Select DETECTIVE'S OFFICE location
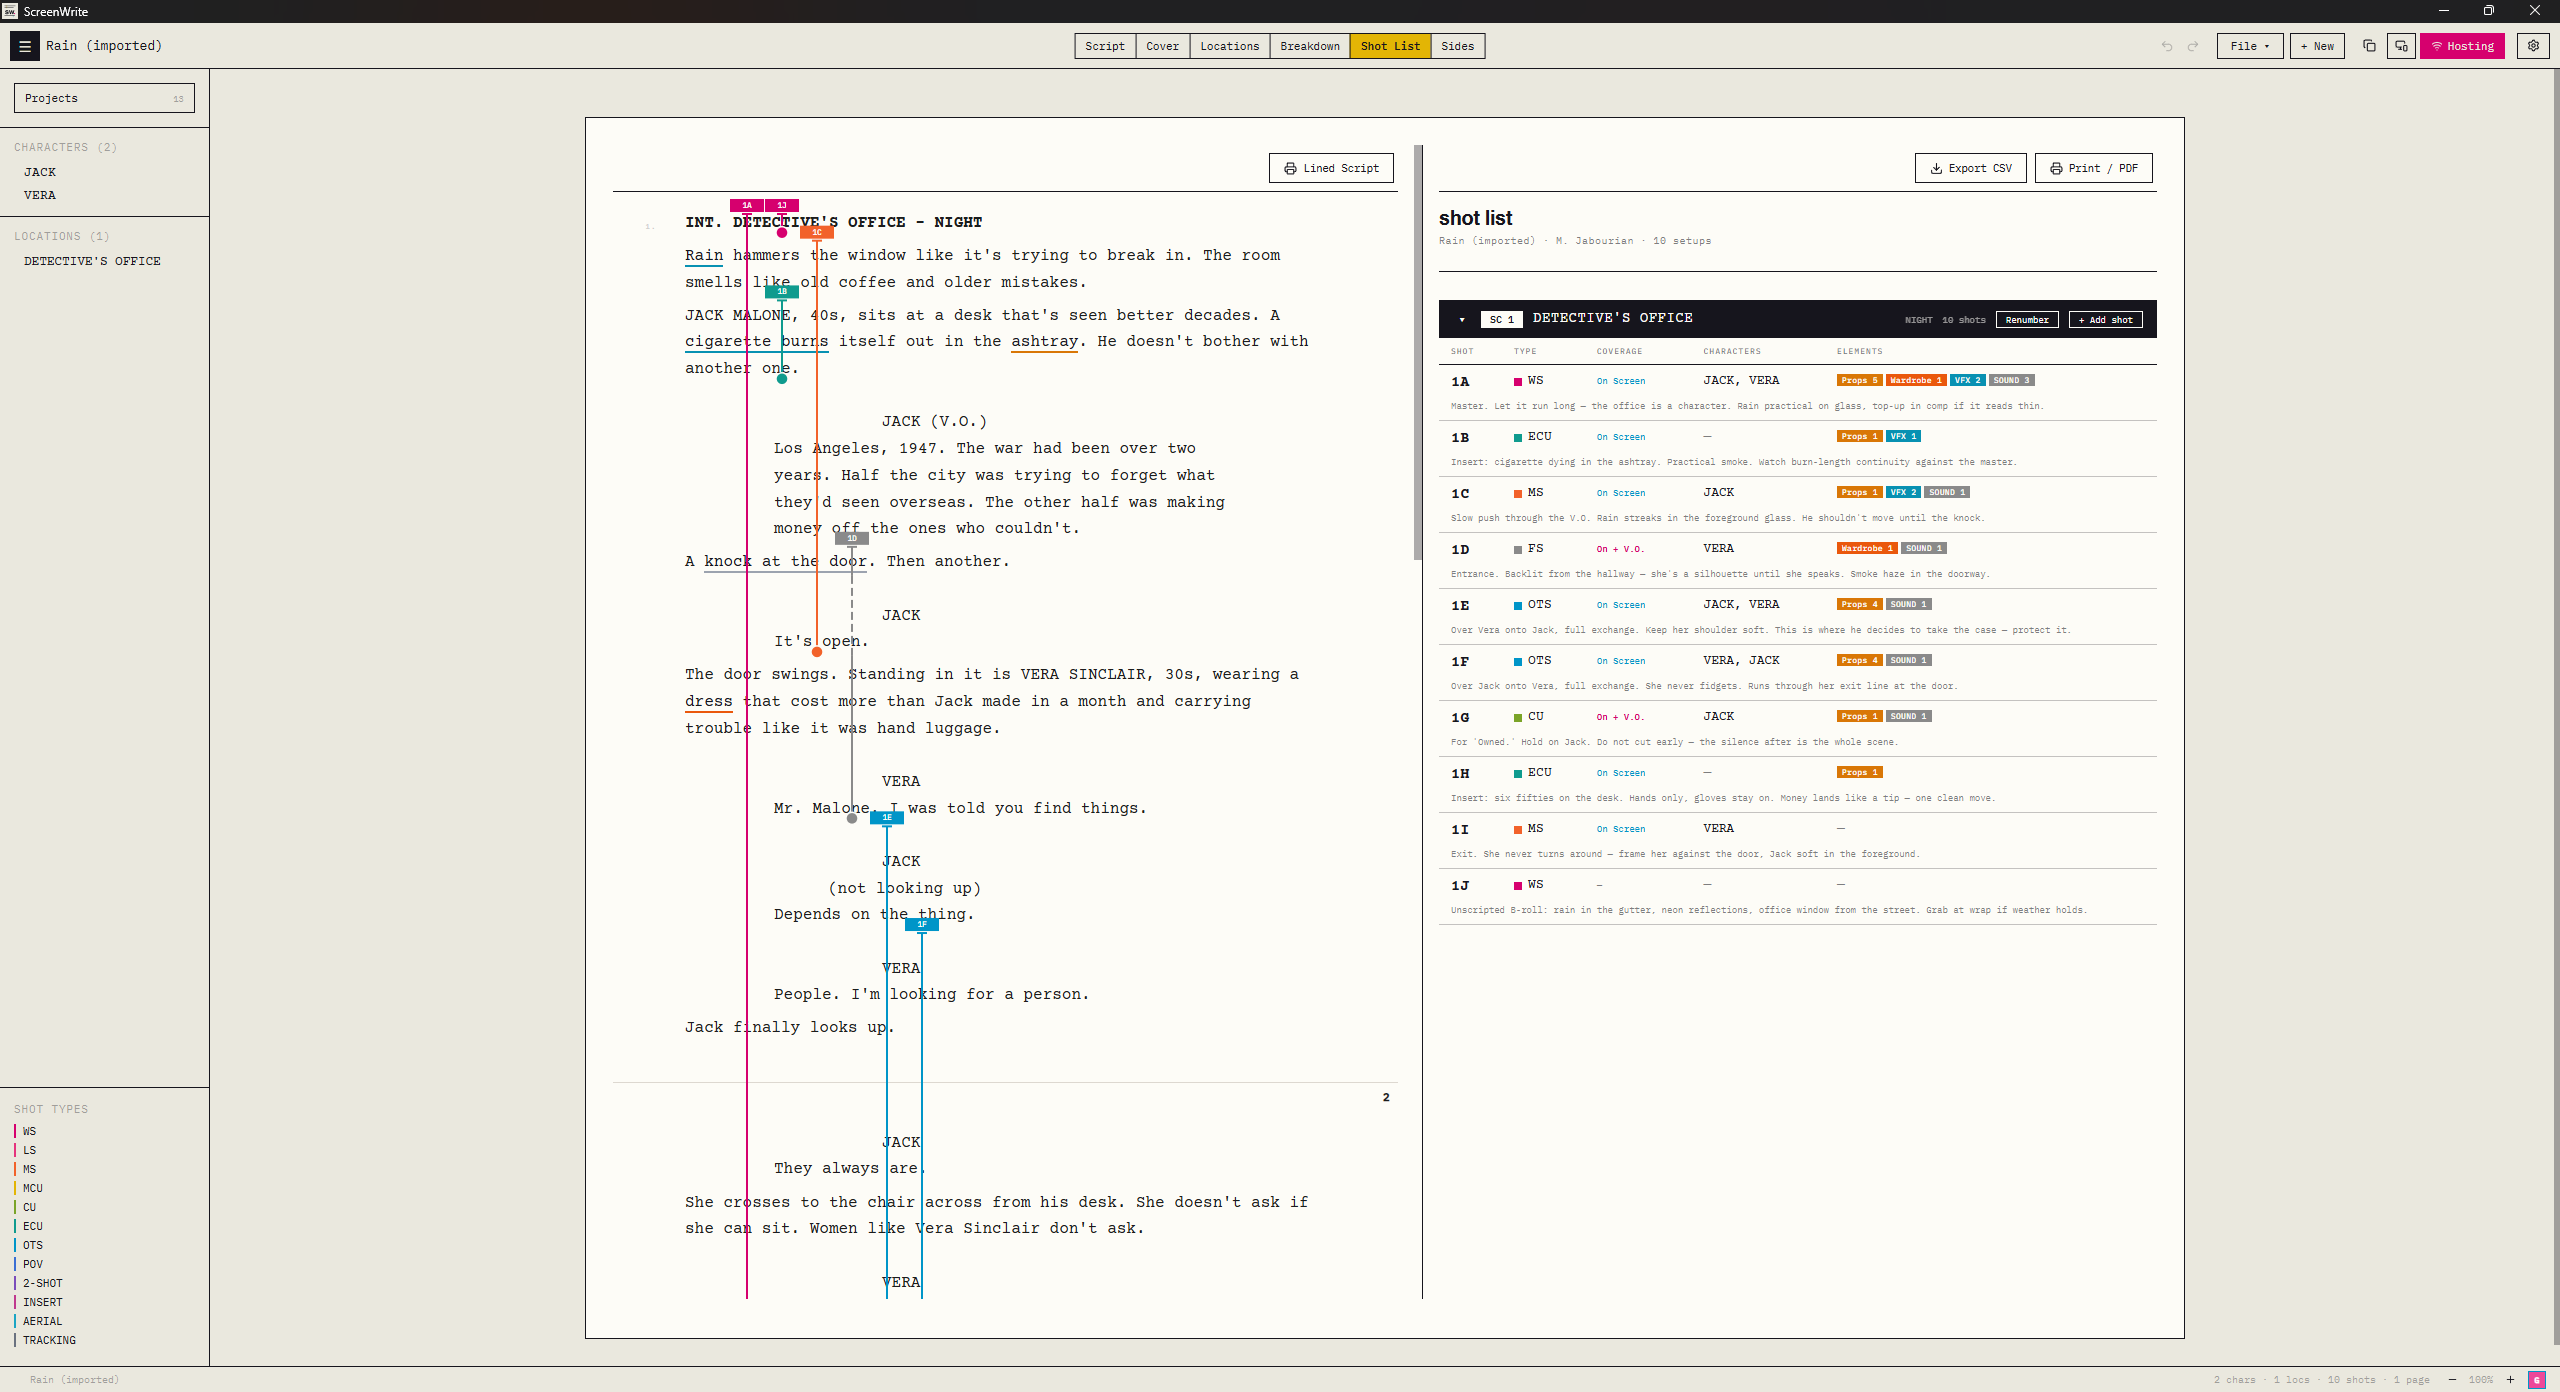This screenshot has height=1392, width=2560. click(92, 261)
